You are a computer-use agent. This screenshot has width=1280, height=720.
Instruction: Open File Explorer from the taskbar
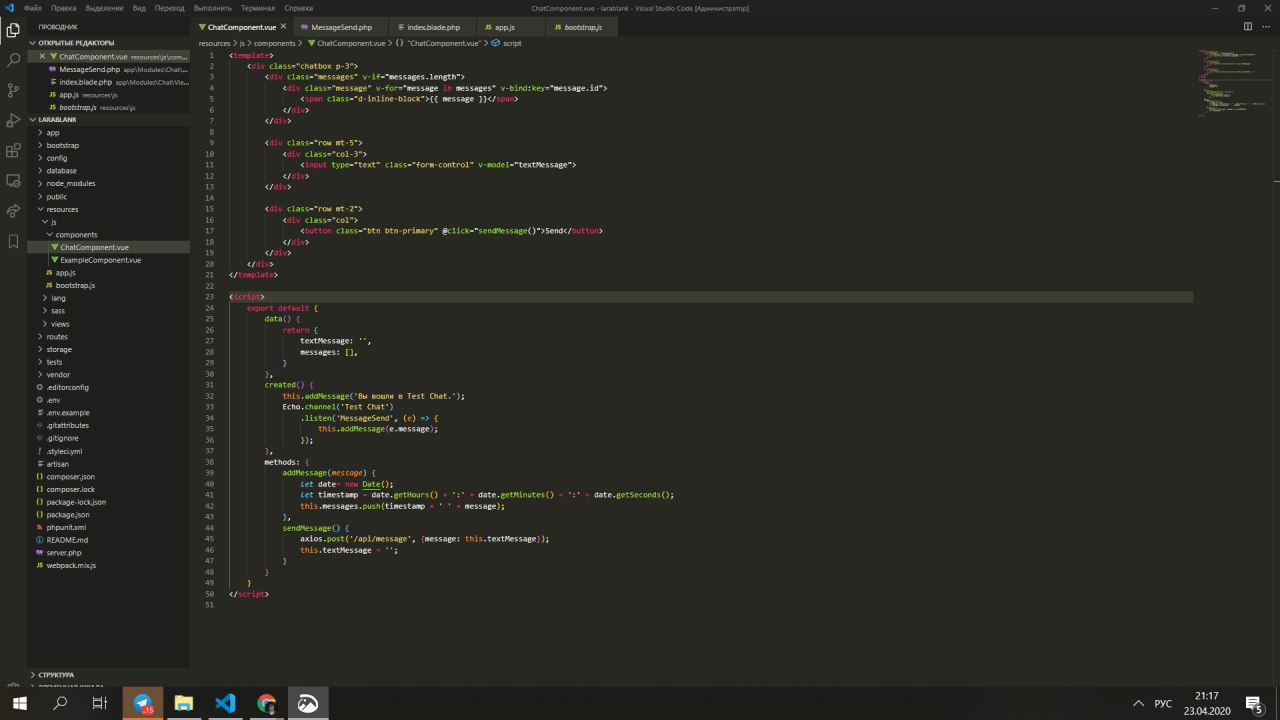pyautogui.click(x=184, y=703)
